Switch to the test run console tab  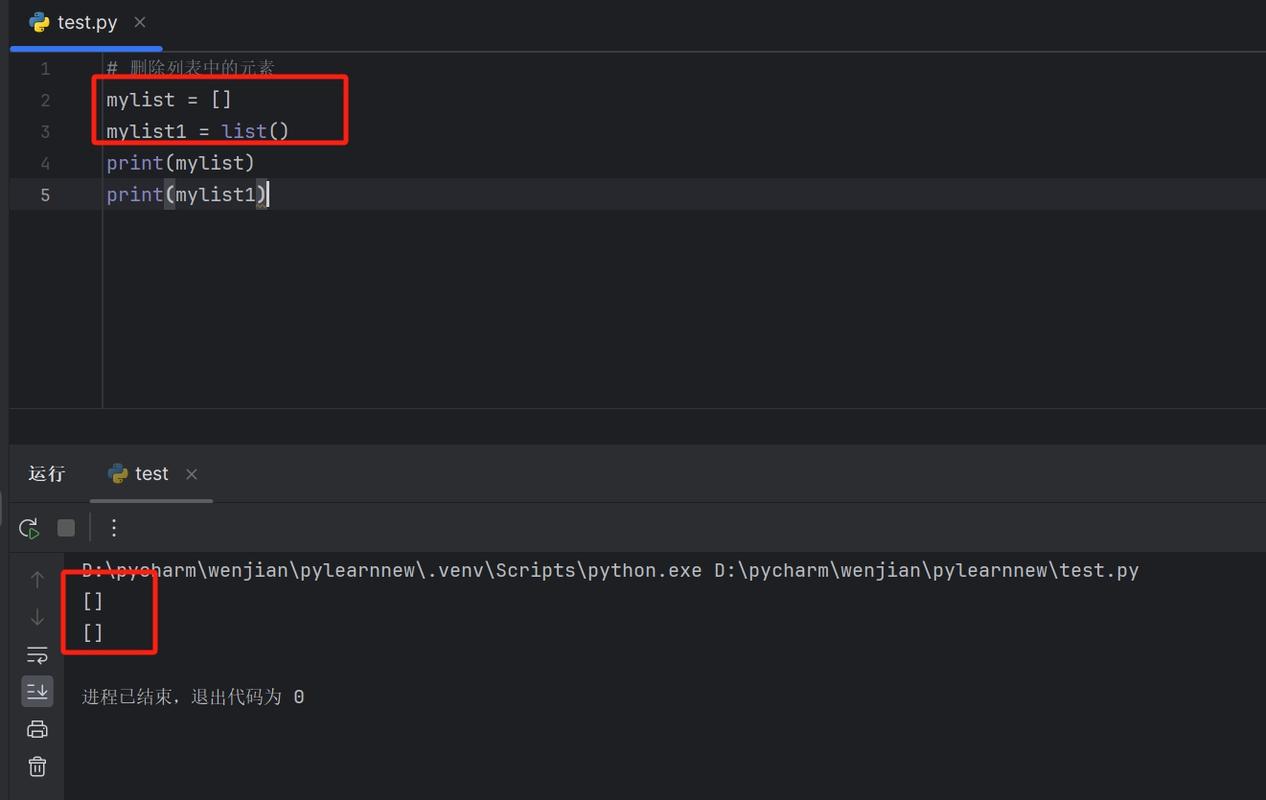pos(151,474)
